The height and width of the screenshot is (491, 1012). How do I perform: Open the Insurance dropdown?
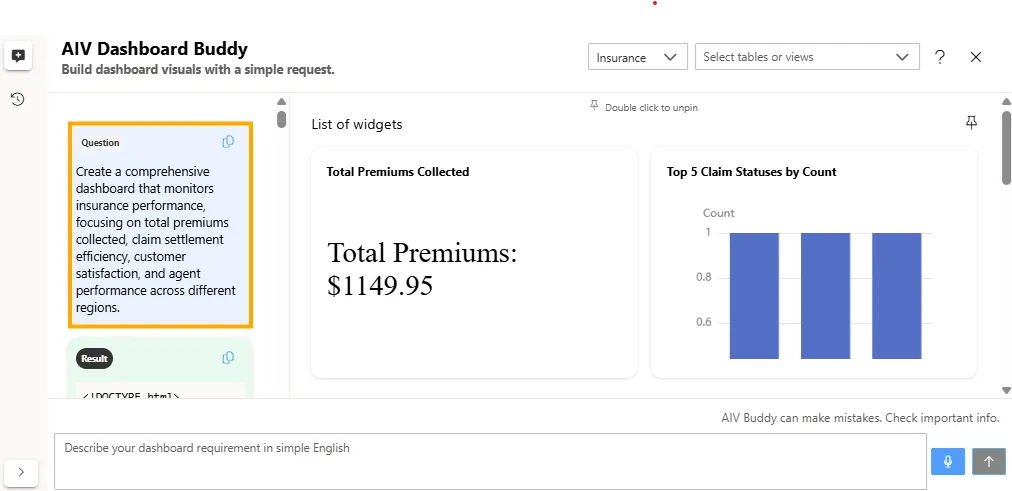point(637,57)
